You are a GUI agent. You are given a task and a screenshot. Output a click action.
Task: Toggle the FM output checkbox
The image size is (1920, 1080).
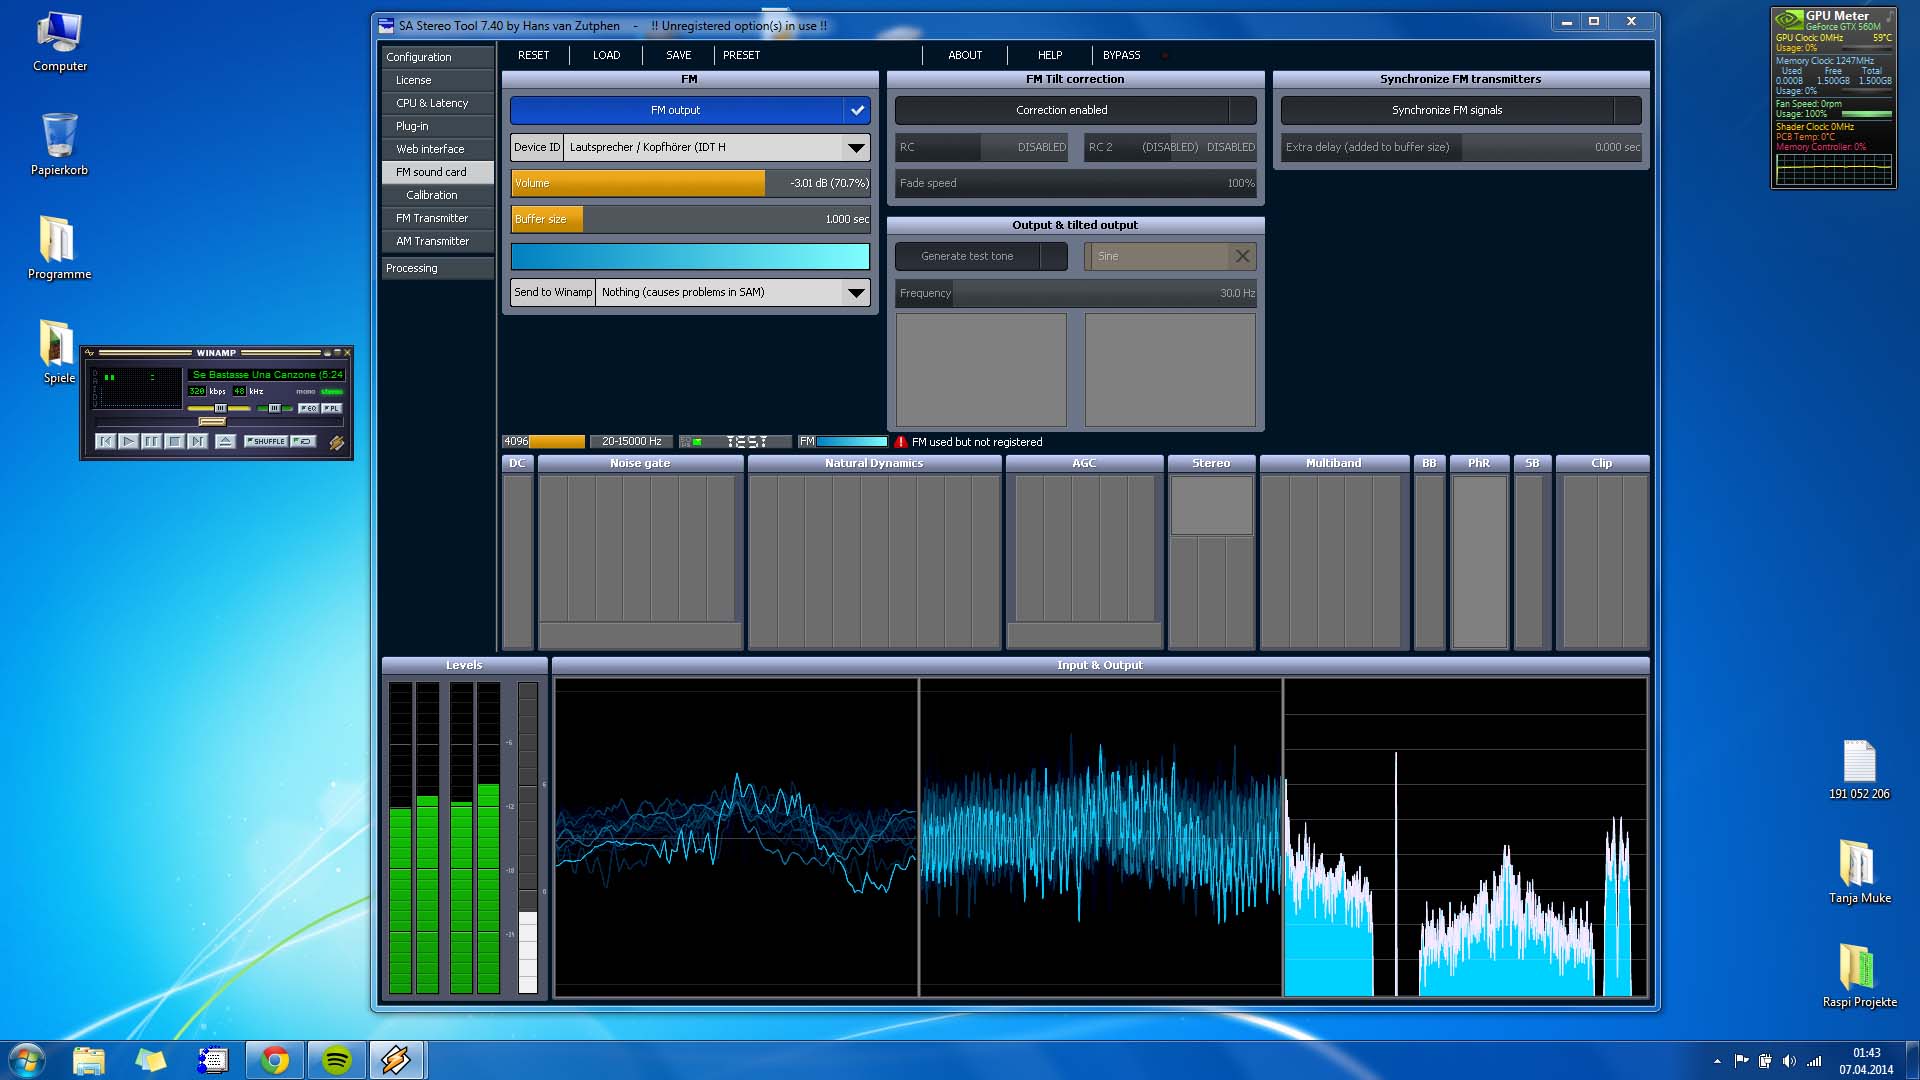click(857, 110)
